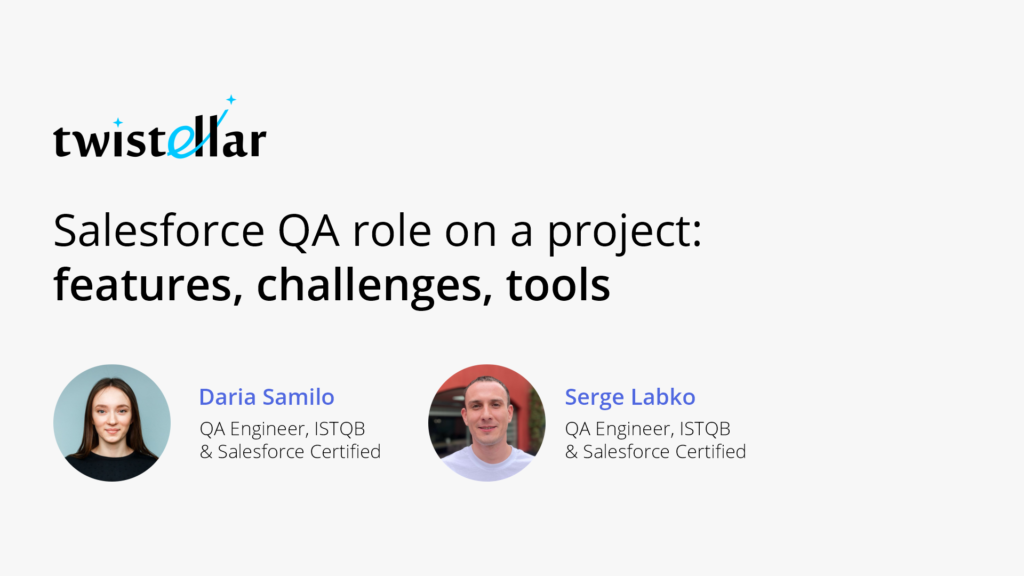Open Serge Labko's profile photo
The height and width of the screenshot is (576, 1024).
coord(487,423)
